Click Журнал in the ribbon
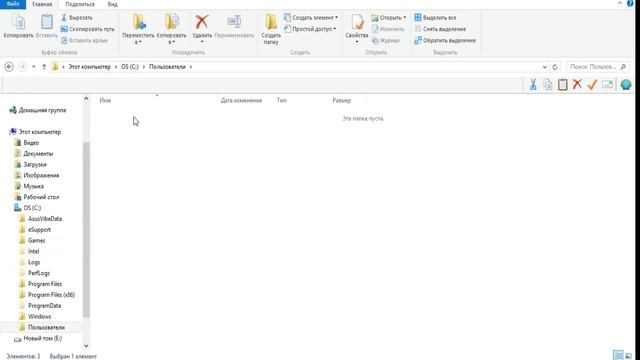640x360 pixels. click(x=386, y=40)
